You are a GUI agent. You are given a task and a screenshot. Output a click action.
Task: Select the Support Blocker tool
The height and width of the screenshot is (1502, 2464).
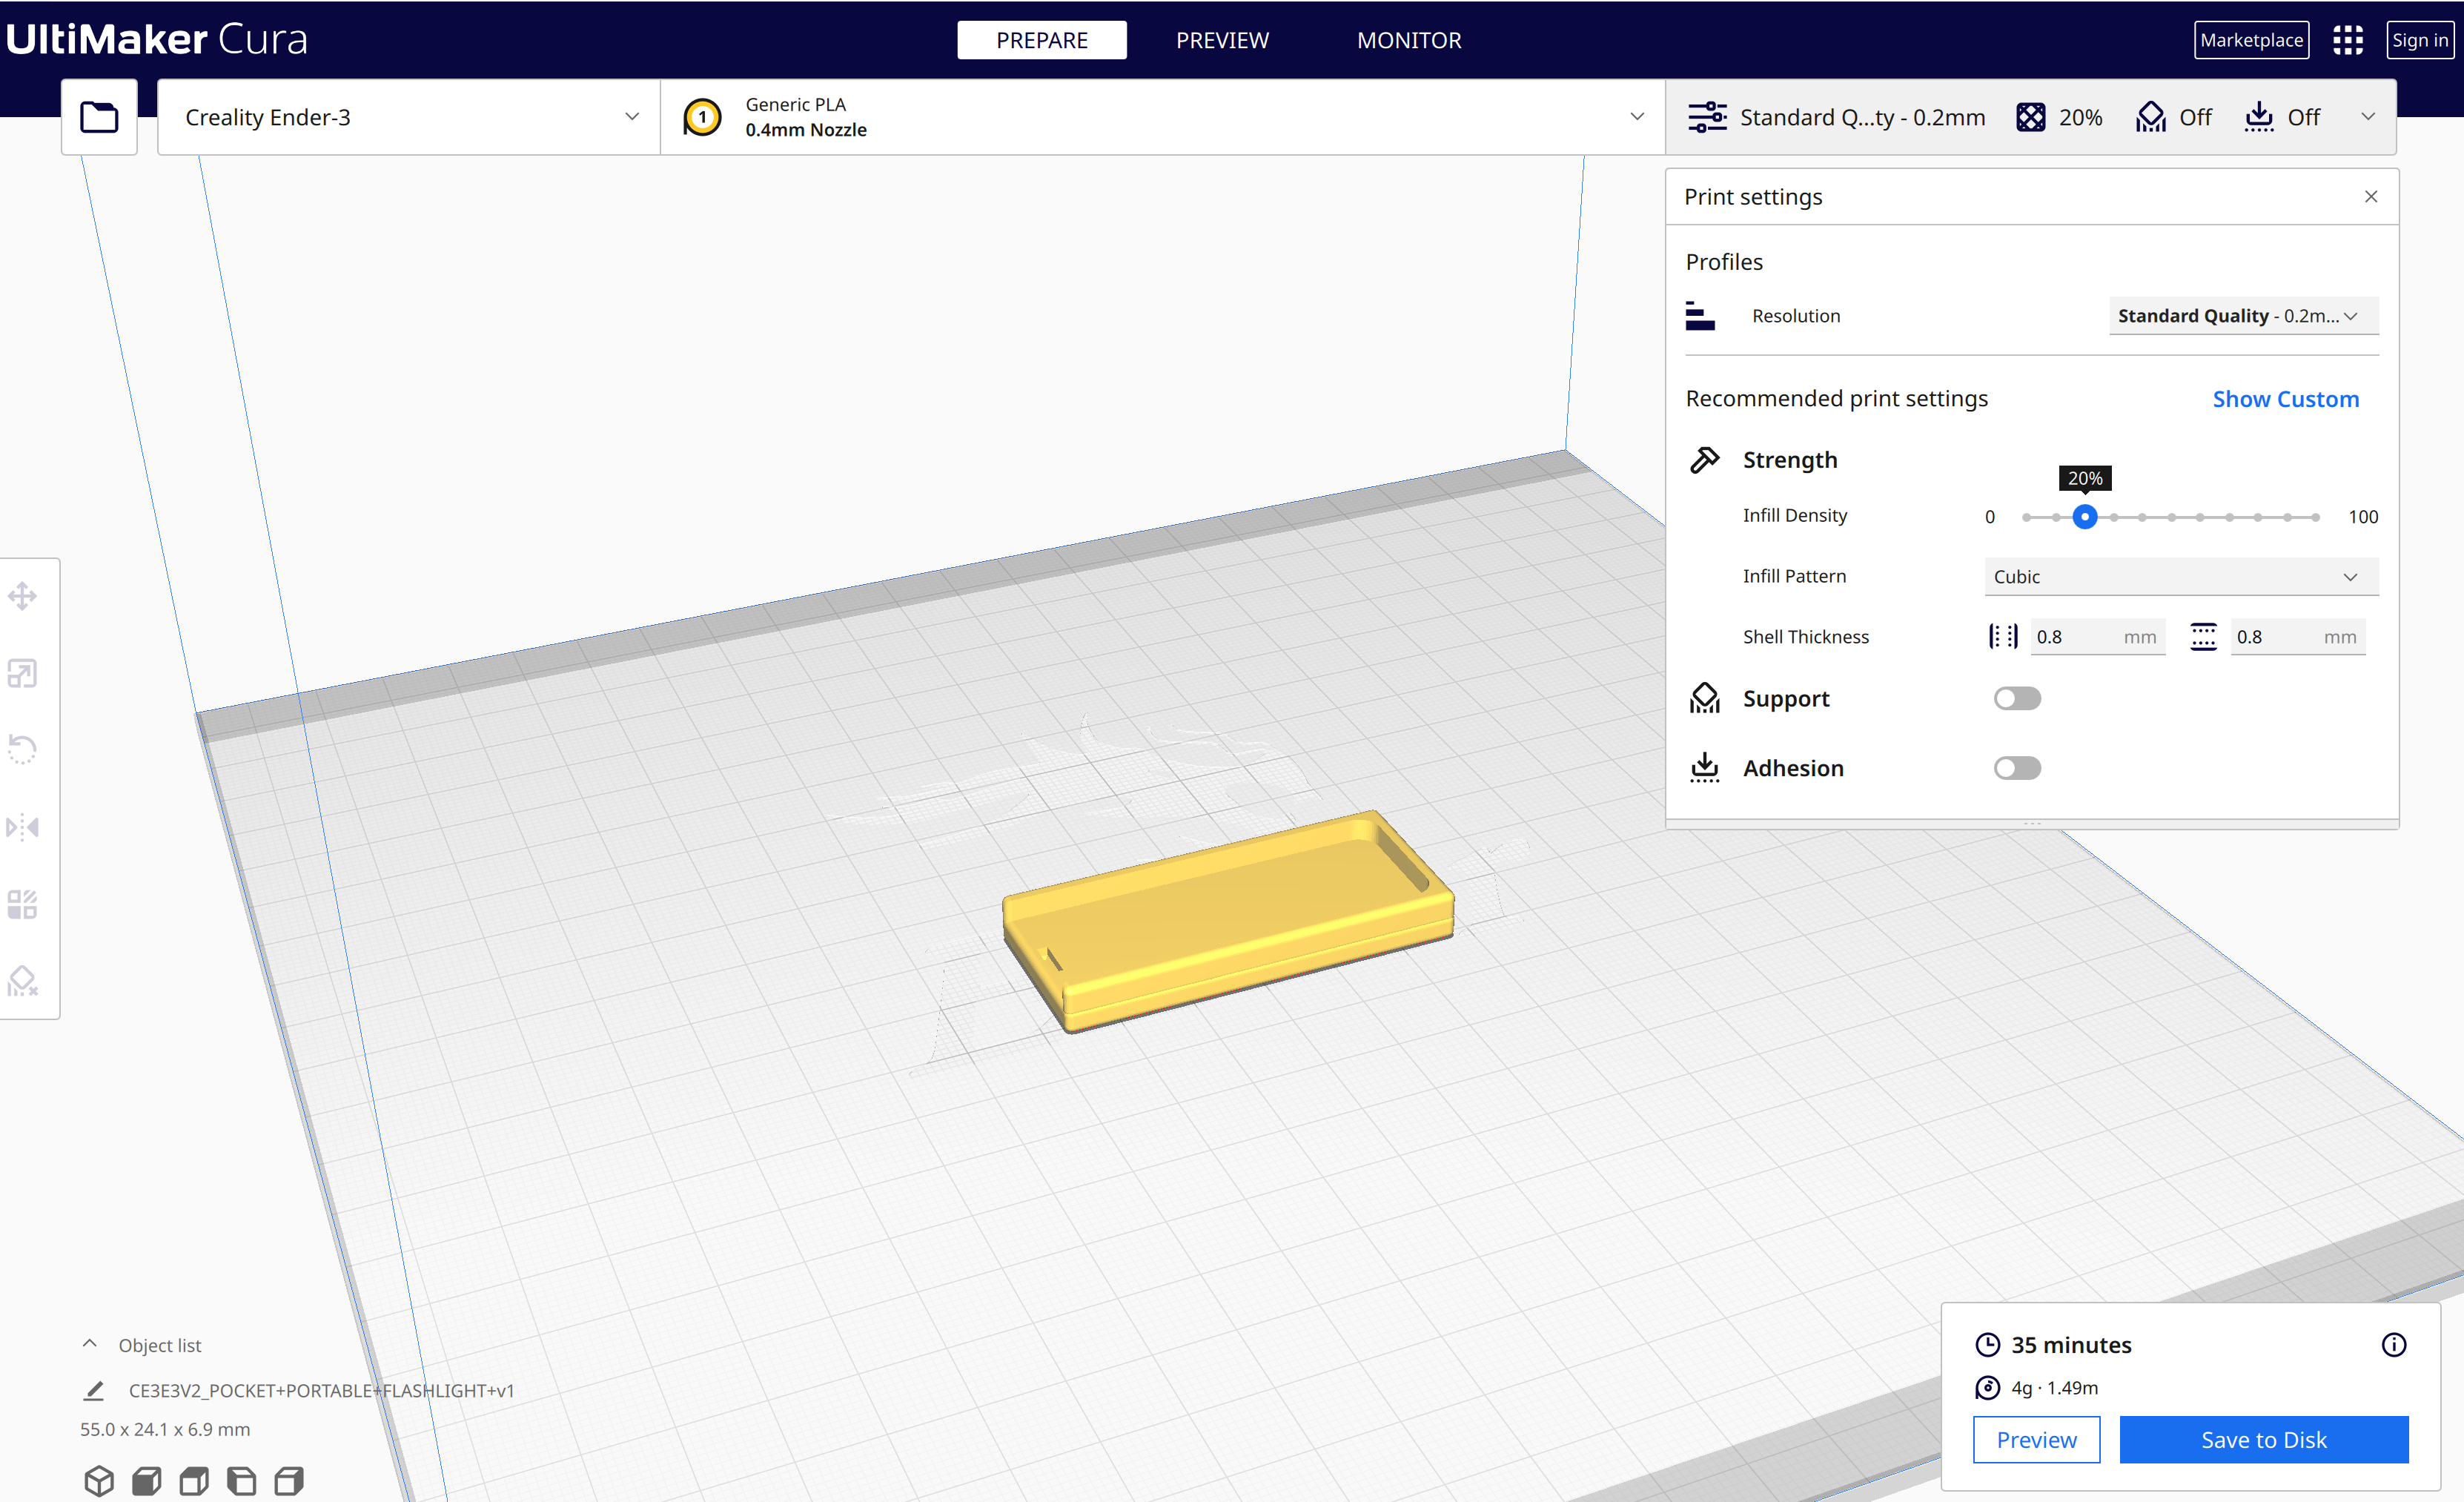(x=23, y=981)
